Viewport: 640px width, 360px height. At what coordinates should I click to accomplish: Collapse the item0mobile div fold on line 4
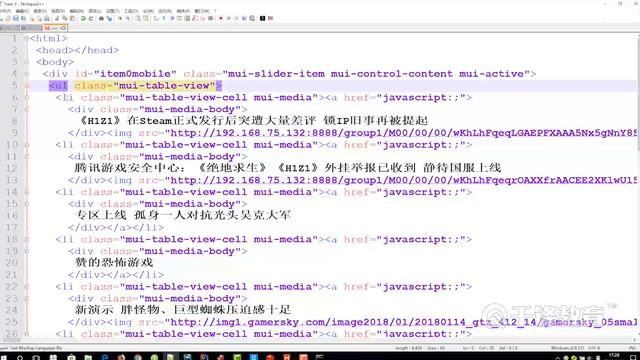pyautogui.click(x=27, y=74)
